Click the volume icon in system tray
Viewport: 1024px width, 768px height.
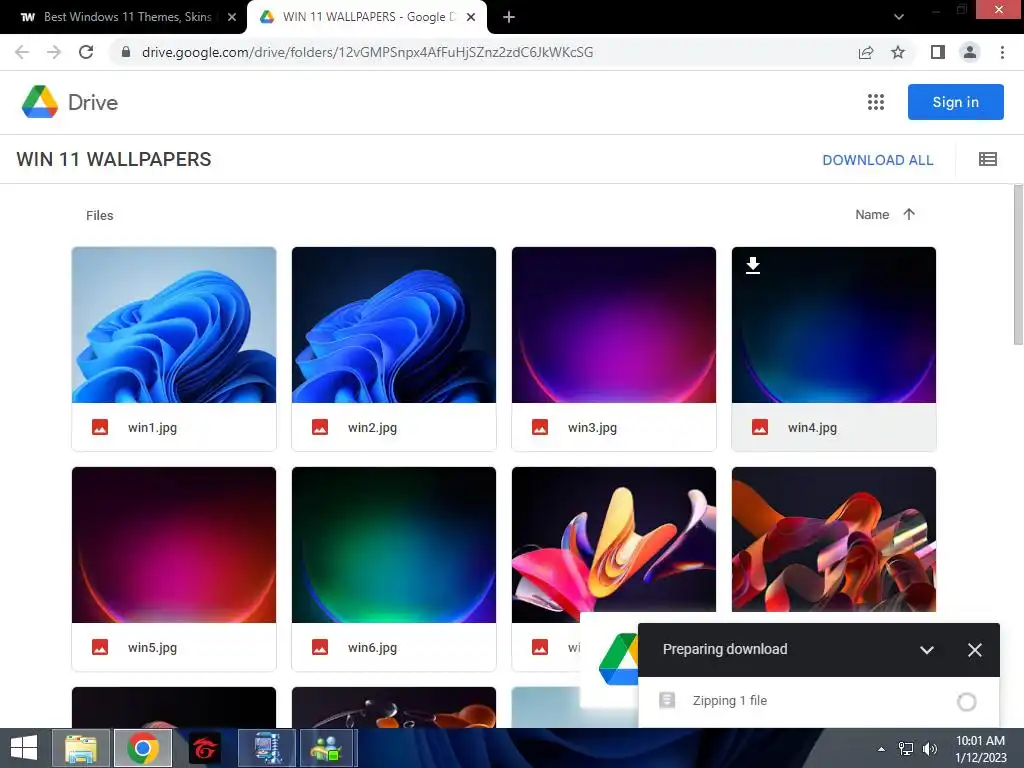[929, 748]
